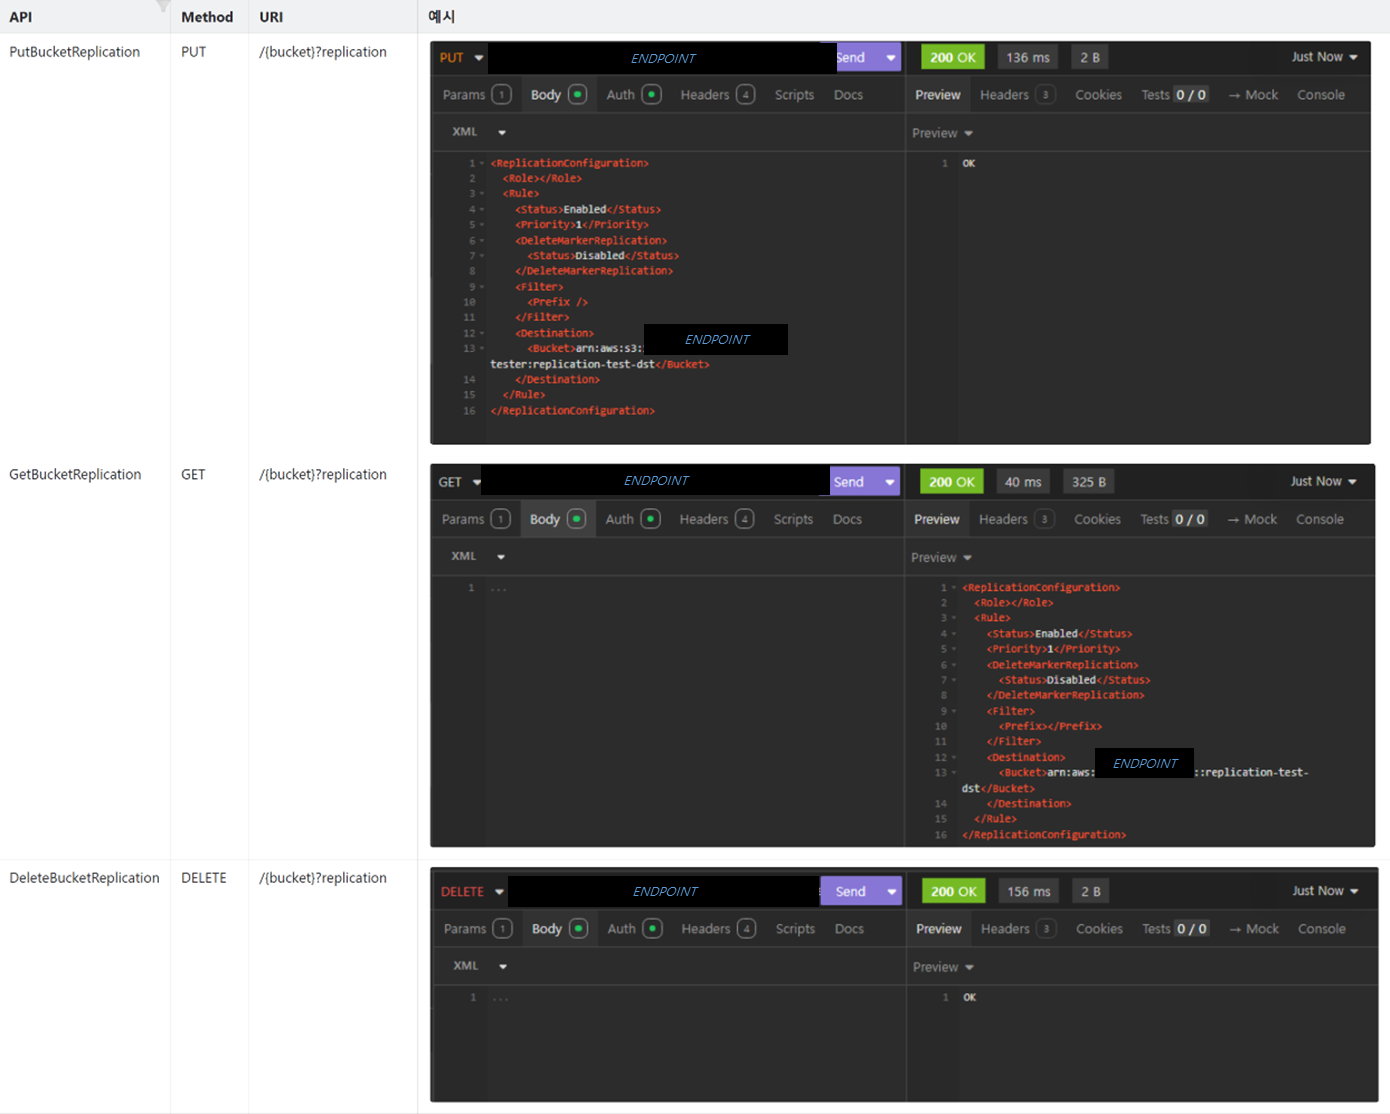The image size is (1390, 1114).
Task: Open Body tab in DELETE request
Action: pyautogui.click(x=559, y=928)
